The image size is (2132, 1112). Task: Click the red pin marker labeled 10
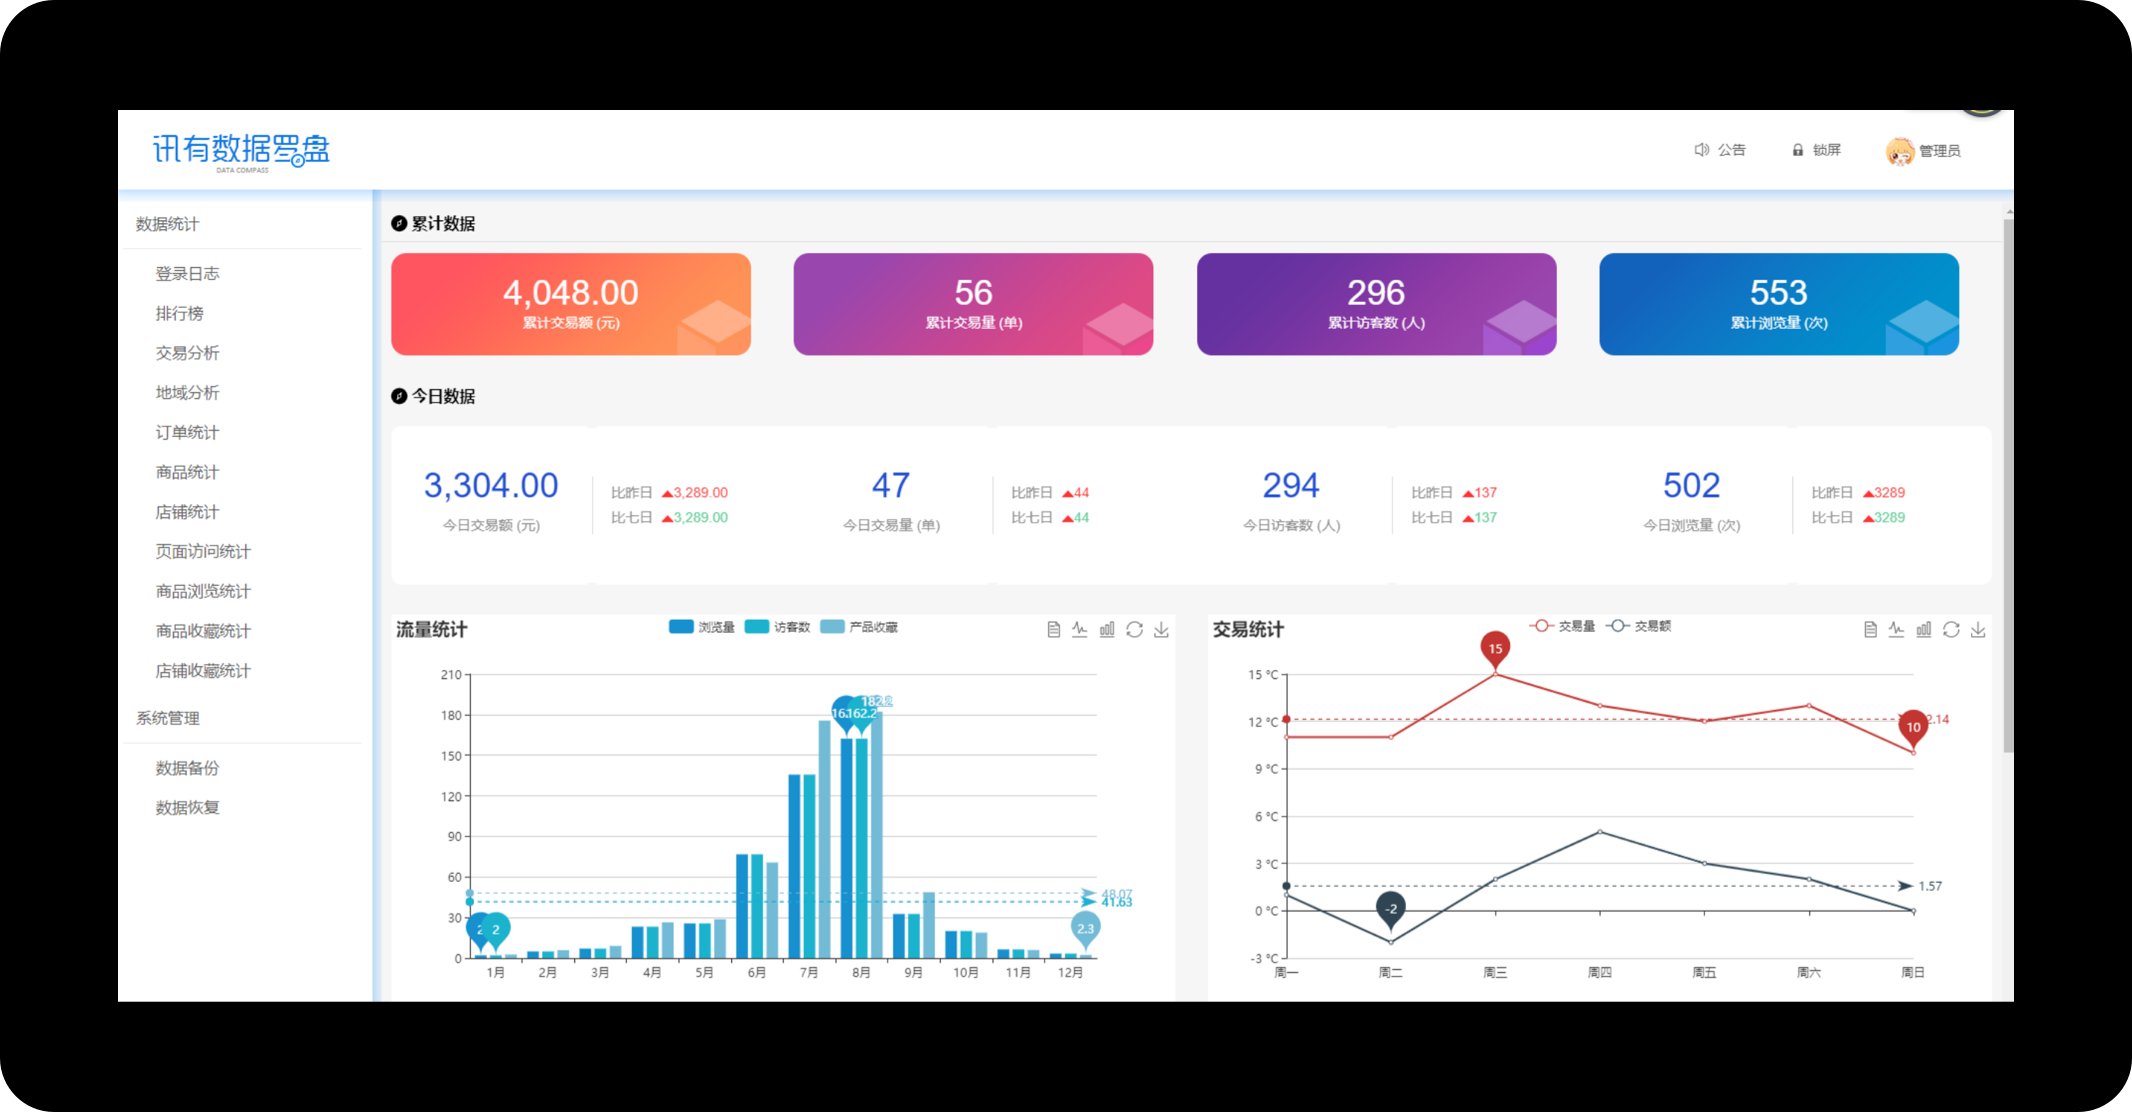tap(1913, 727)
